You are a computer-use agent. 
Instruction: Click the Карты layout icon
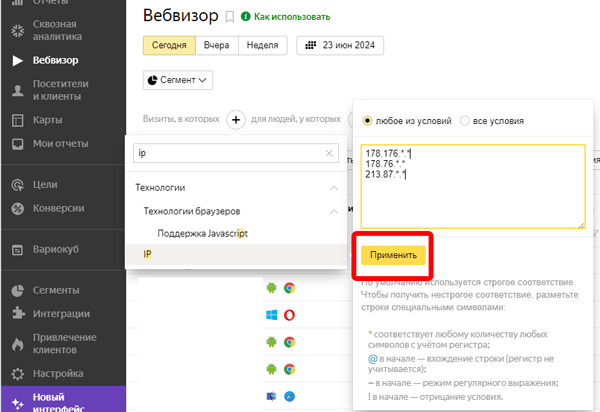(x=18, y=121)
